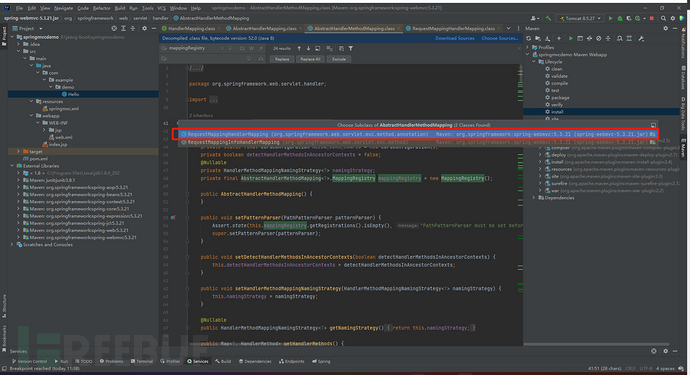This screenshot has height=375, width=690.
Task: Expand all in Project panel toolbar
Action: (123, 28)
